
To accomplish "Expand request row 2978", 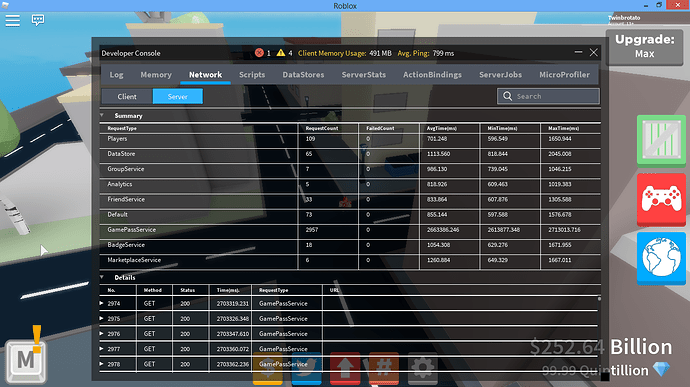I will [x=102, y=364].
